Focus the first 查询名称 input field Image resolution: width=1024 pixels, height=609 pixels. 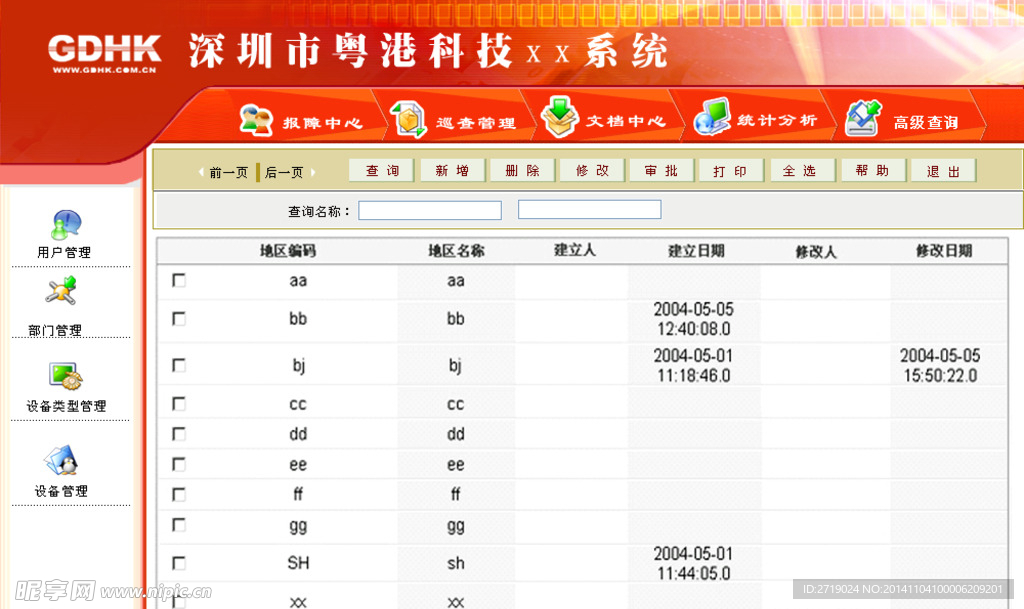pyautogui.click(x=430, y=211)
